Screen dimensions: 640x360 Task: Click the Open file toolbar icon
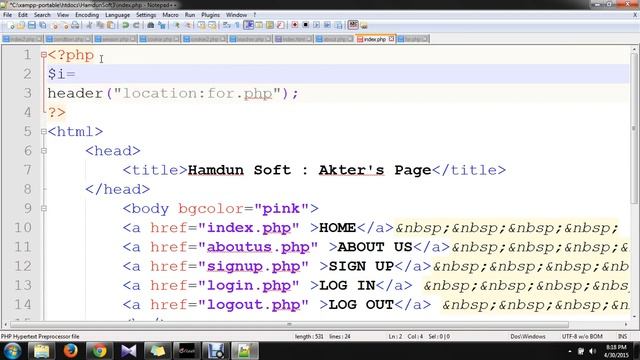[21, 25]
